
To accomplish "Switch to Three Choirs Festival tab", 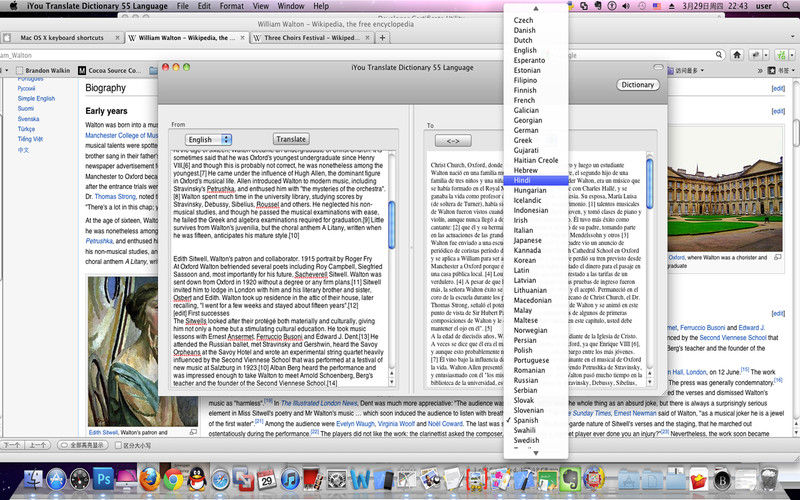I will pyautogui.click(x=311, y=38).
